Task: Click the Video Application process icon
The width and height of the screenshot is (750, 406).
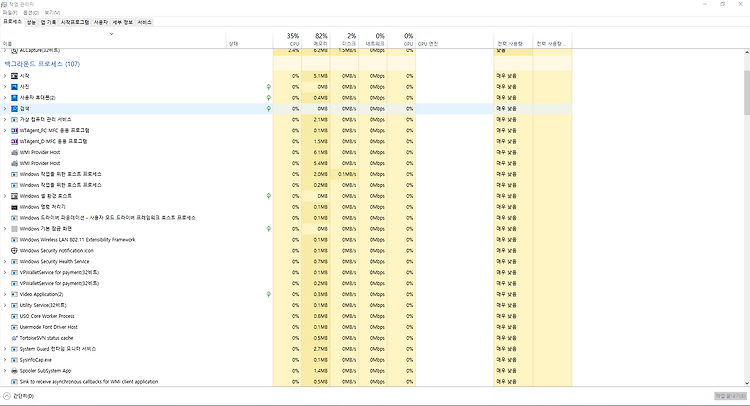Action: tap(14, 295)
